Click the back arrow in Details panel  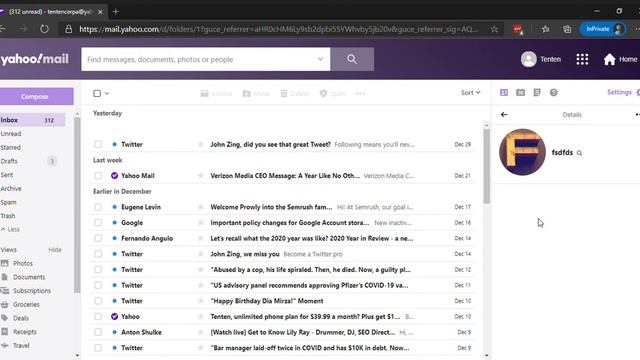504,115
